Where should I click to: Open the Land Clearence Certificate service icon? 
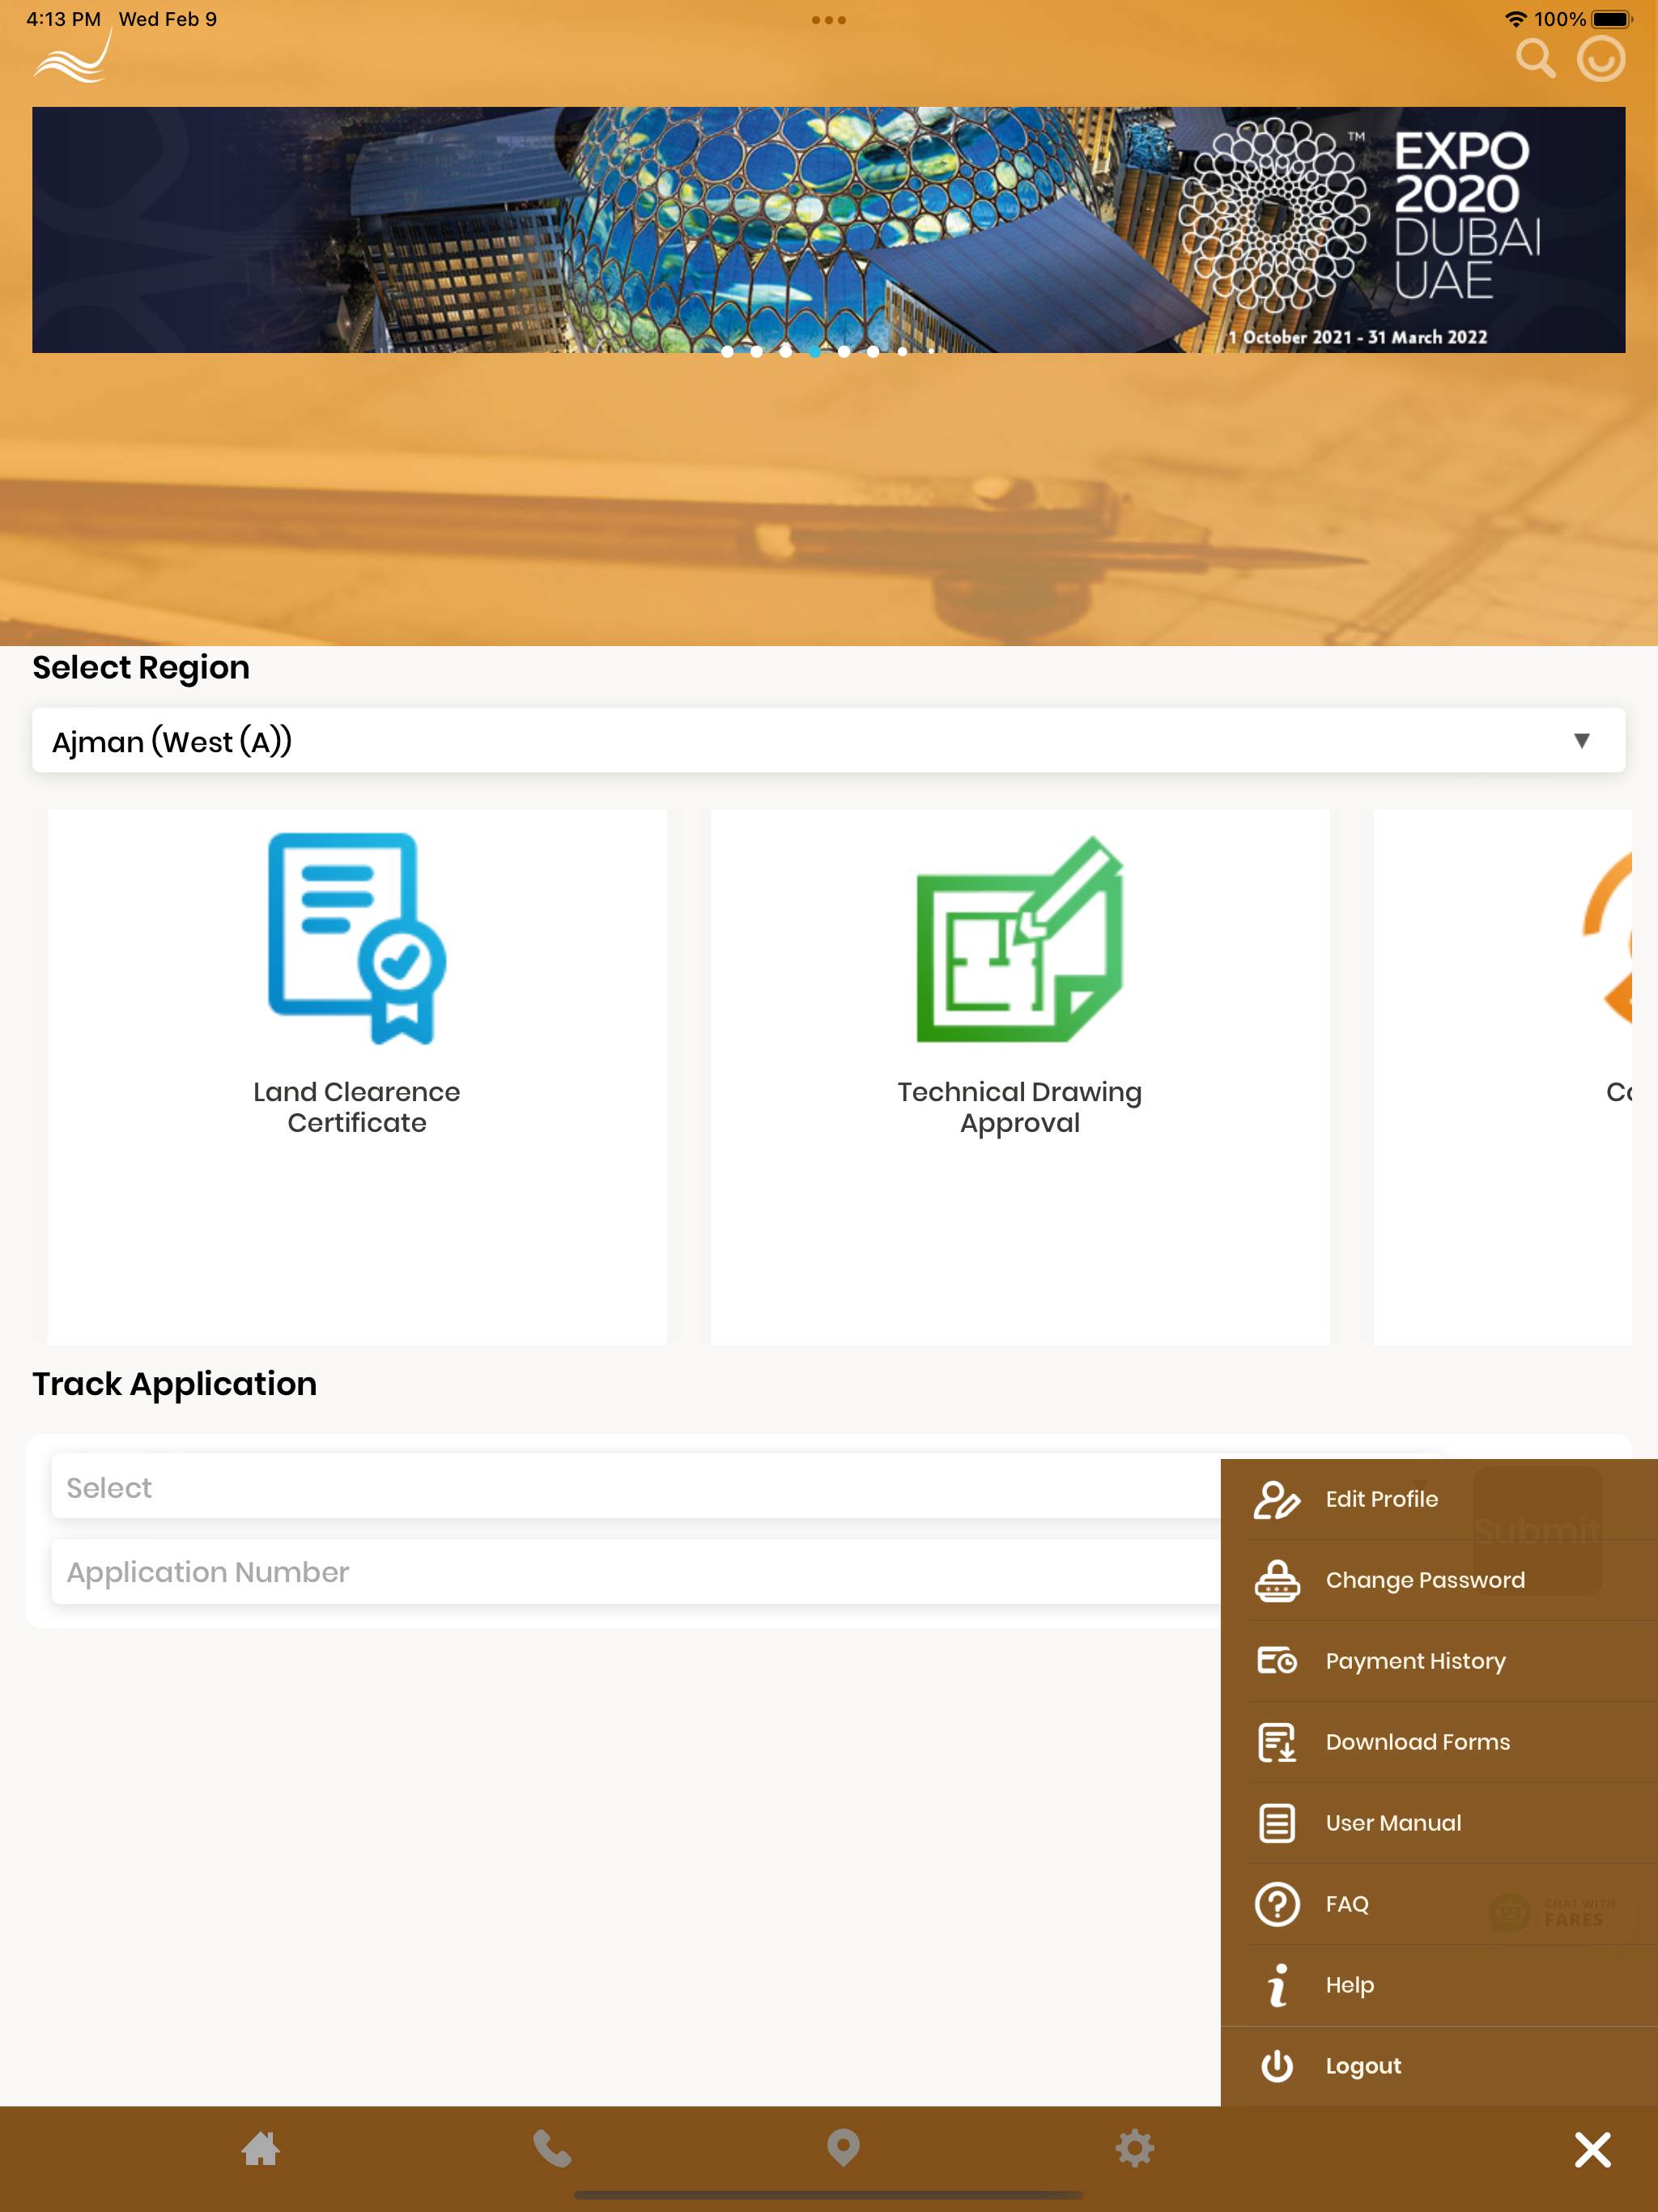pos(357,939)
